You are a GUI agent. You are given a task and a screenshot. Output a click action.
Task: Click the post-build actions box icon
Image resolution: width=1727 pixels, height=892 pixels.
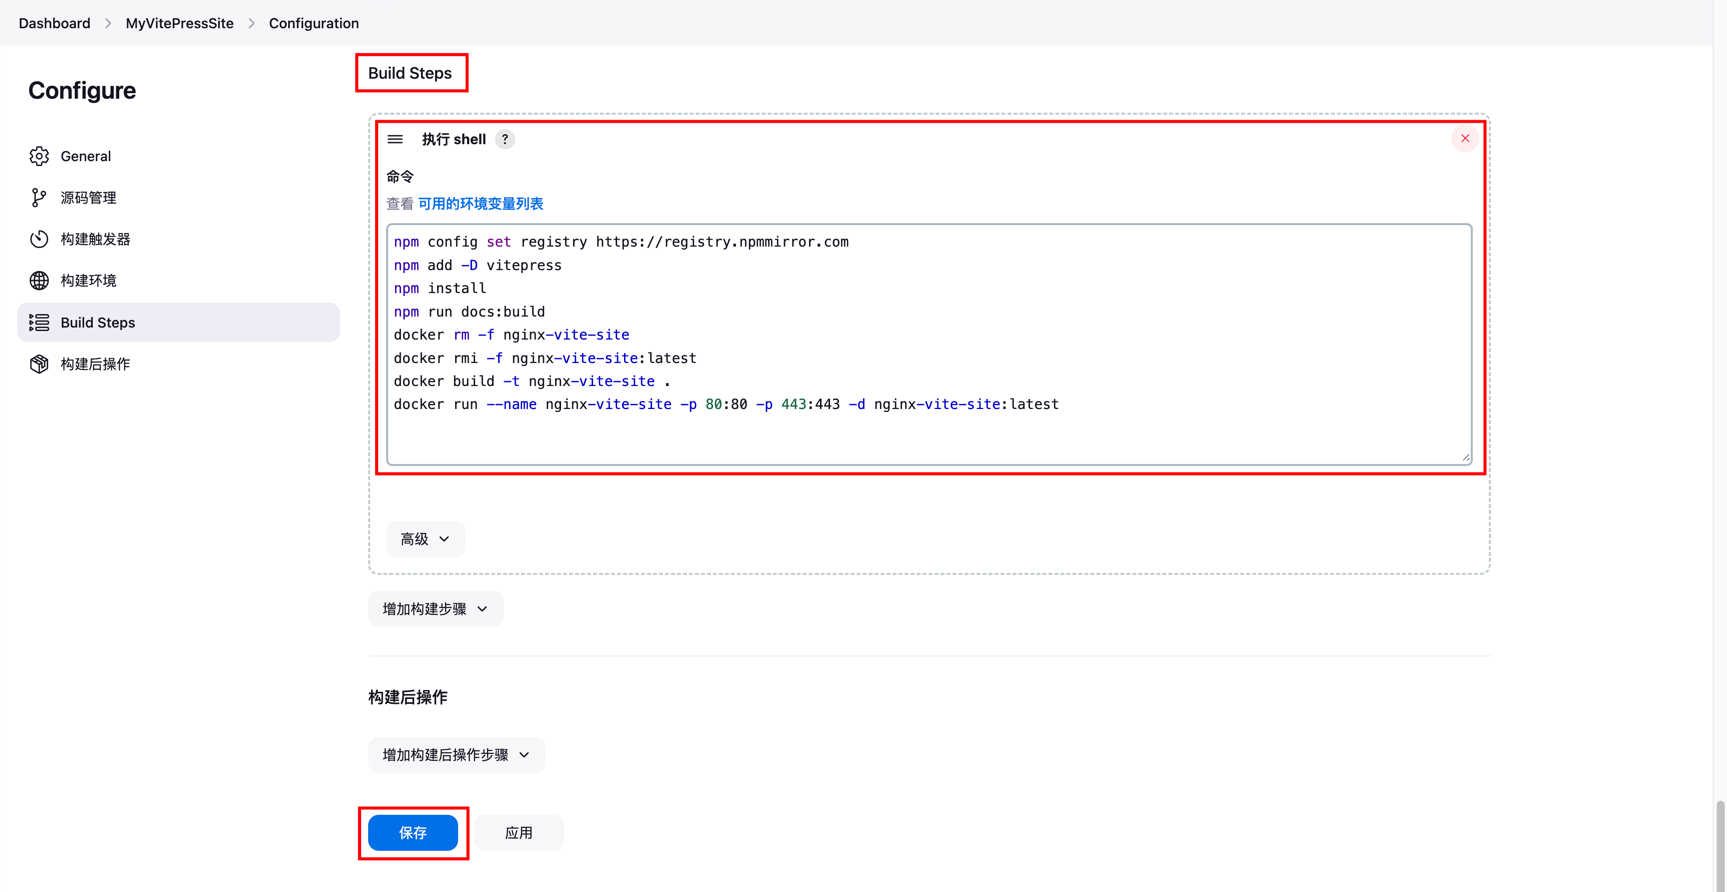point(39,364)
